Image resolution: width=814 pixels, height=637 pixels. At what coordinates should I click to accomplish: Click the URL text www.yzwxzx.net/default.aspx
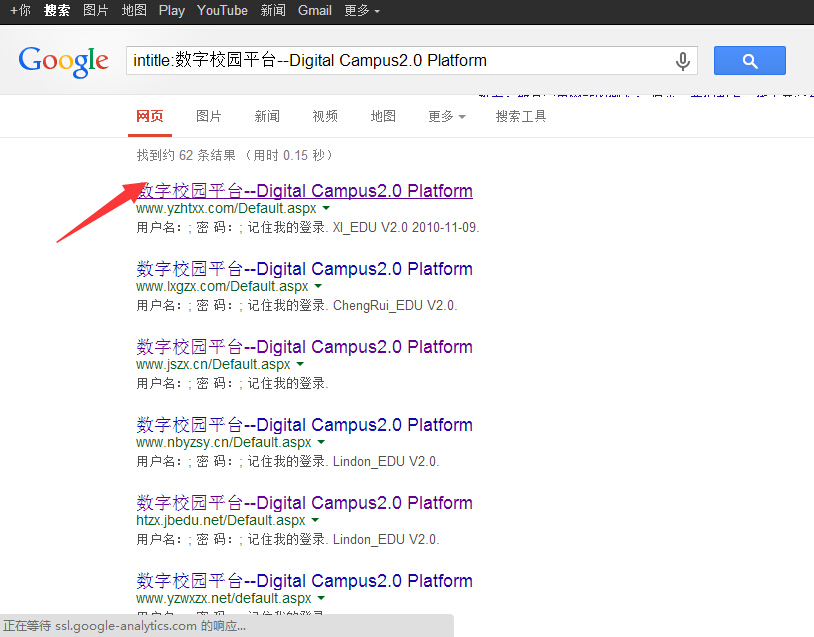(x=224, y=598)
